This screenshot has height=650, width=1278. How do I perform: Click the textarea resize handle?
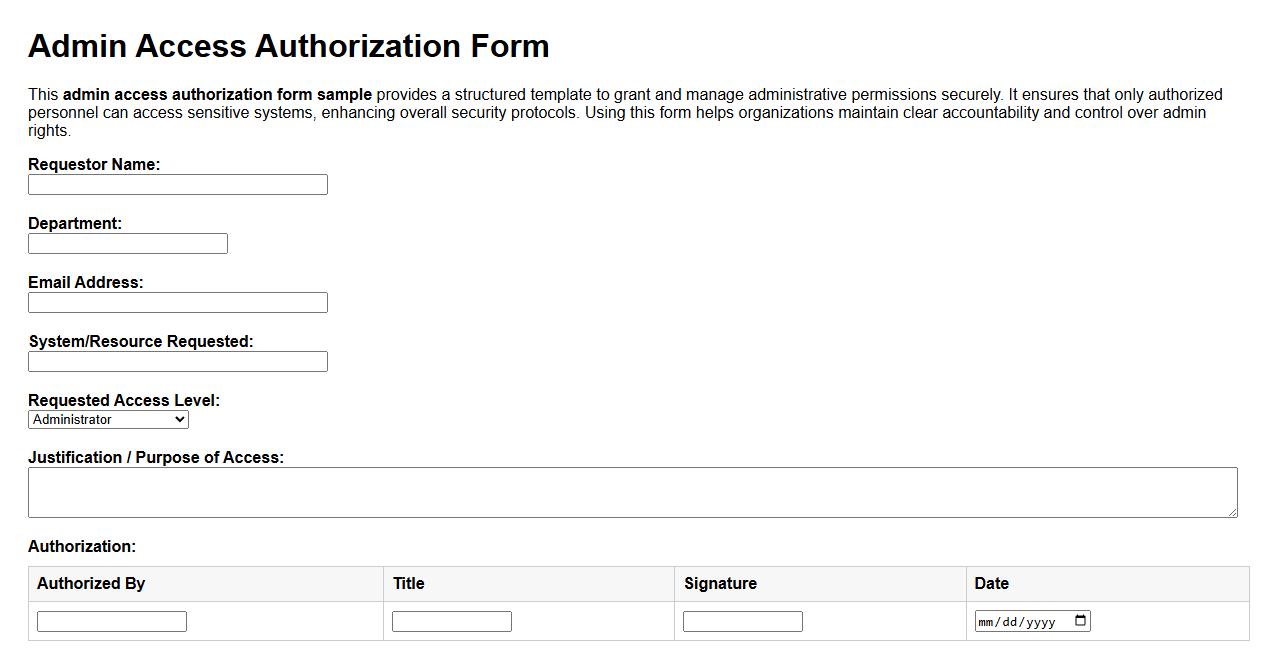click(1233, 513)
